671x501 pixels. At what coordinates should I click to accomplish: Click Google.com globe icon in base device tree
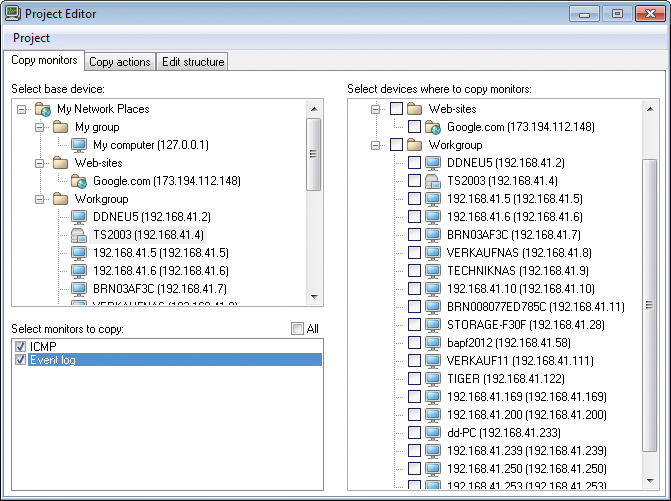click(79, 181)
